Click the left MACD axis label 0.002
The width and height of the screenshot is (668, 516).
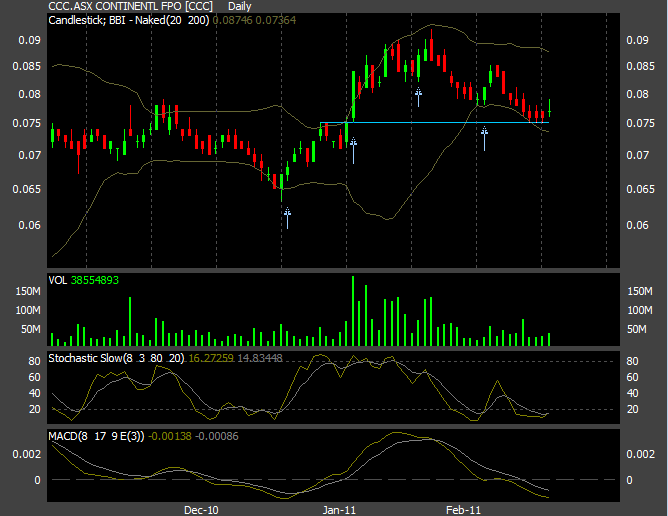[26, 454]
